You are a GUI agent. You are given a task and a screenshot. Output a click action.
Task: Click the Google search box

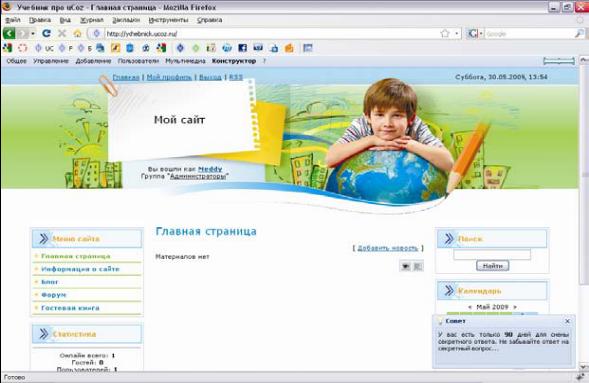point(529,34)
